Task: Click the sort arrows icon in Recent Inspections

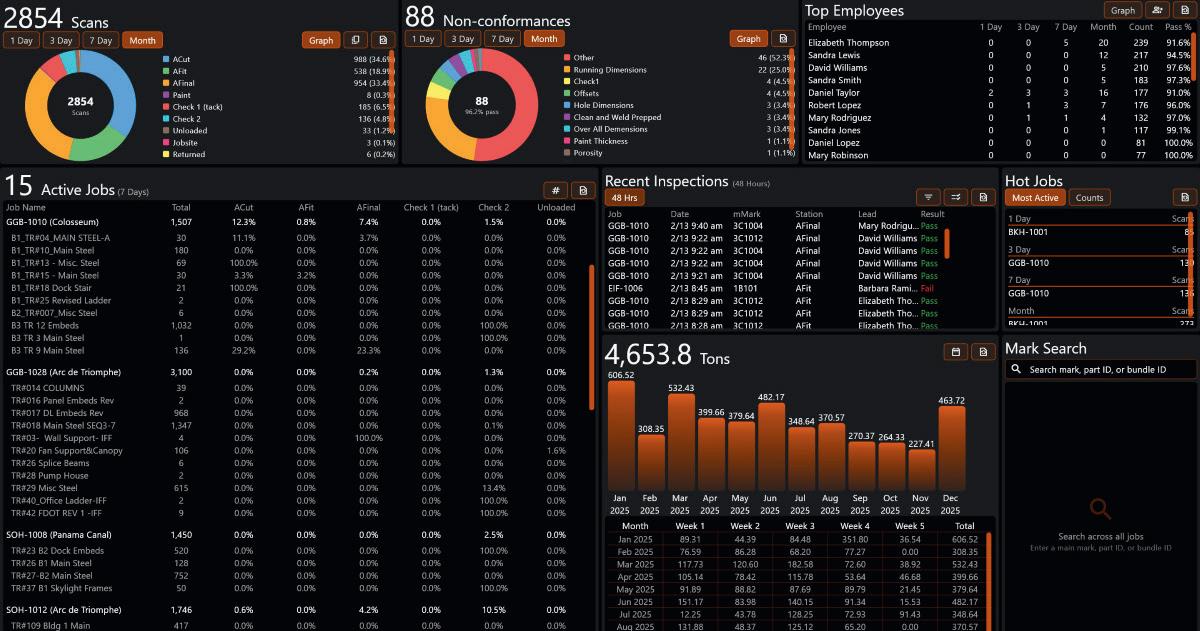Action: pos(956,197)
